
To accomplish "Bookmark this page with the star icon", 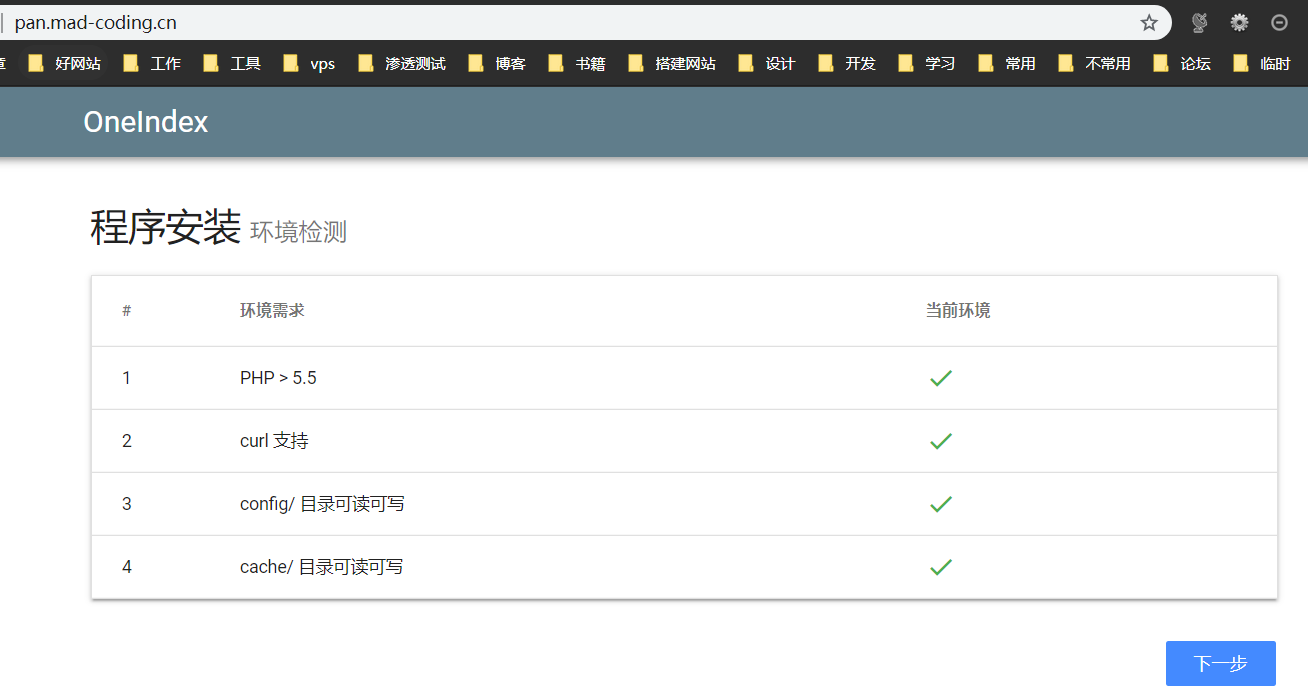I will [1149, 23].
